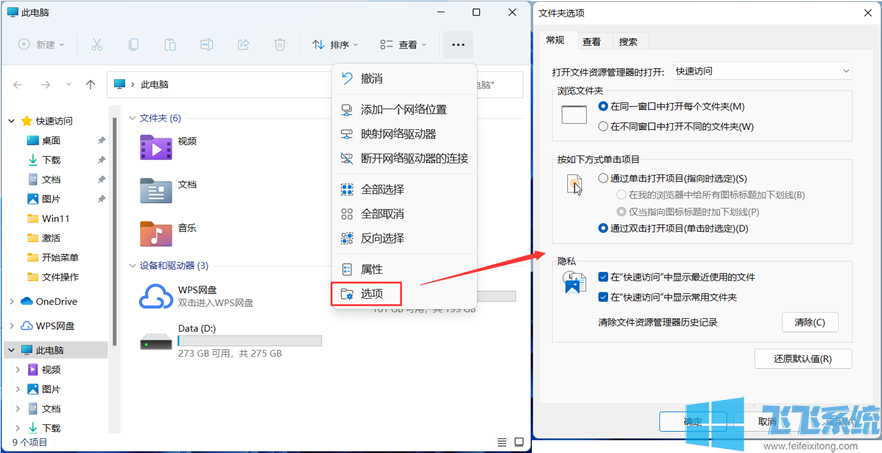Viewport: 882px width, 453px height.
Task: Click the Data (D:) storage usage bar
Action: [x=249, y=341]
